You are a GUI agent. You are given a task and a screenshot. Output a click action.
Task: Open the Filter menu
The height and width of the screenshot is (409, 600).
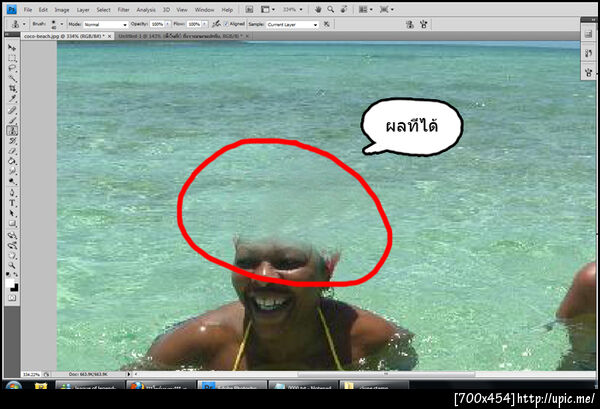[x=123, y=10]
